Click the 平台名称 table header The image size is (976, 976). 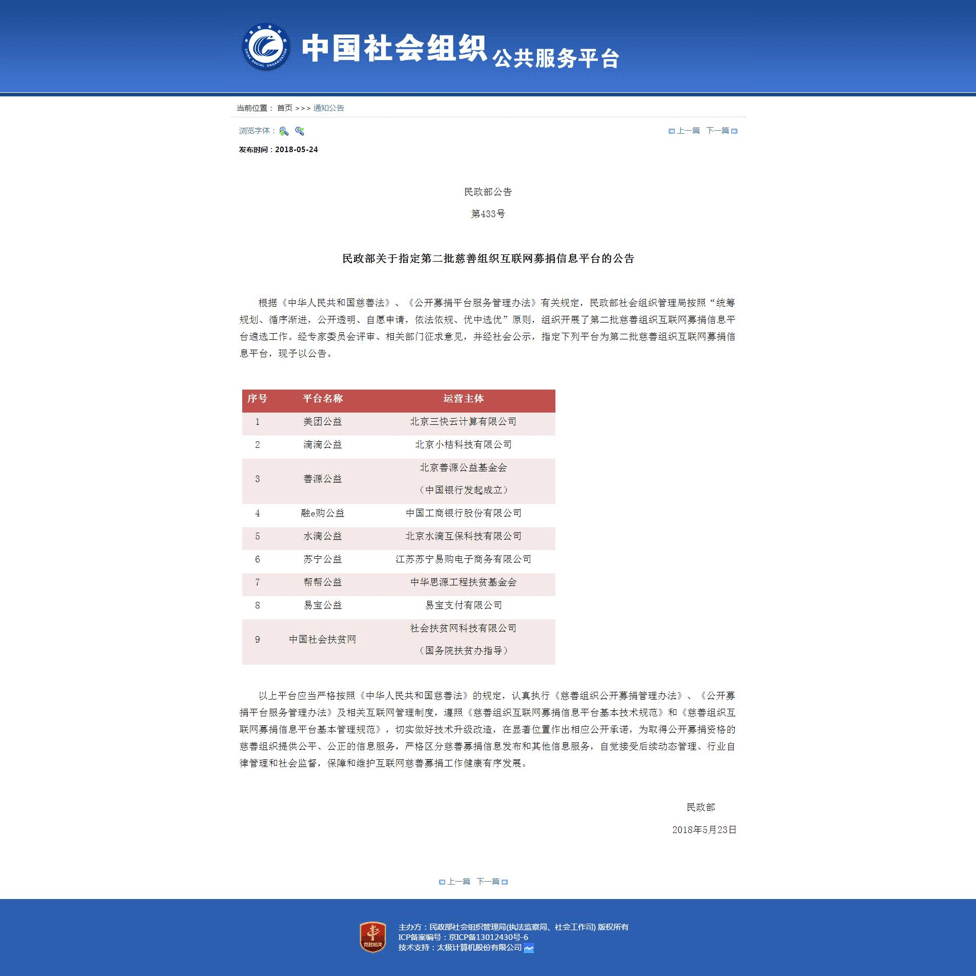pyautogui.click(x=322, y=398)
